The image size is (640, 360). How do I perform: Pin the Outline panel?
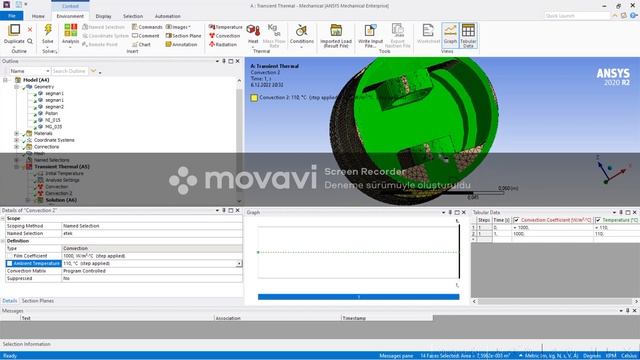(x=224, y=61)
